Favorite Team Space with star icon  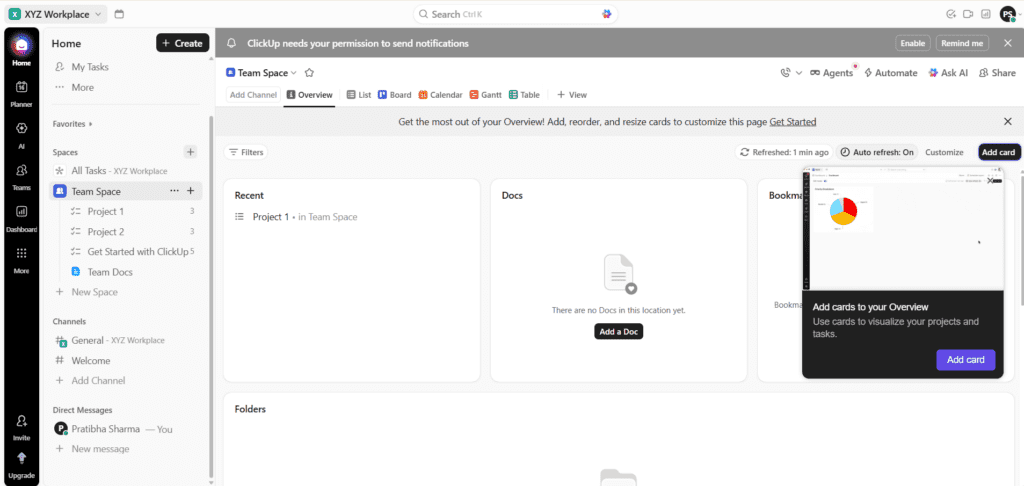click(x=310, y=73)
